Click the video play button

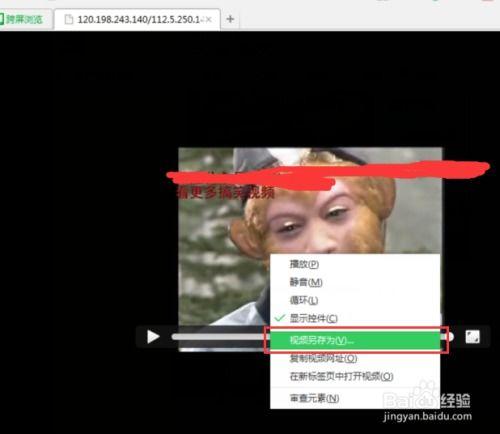click(153, 337)
